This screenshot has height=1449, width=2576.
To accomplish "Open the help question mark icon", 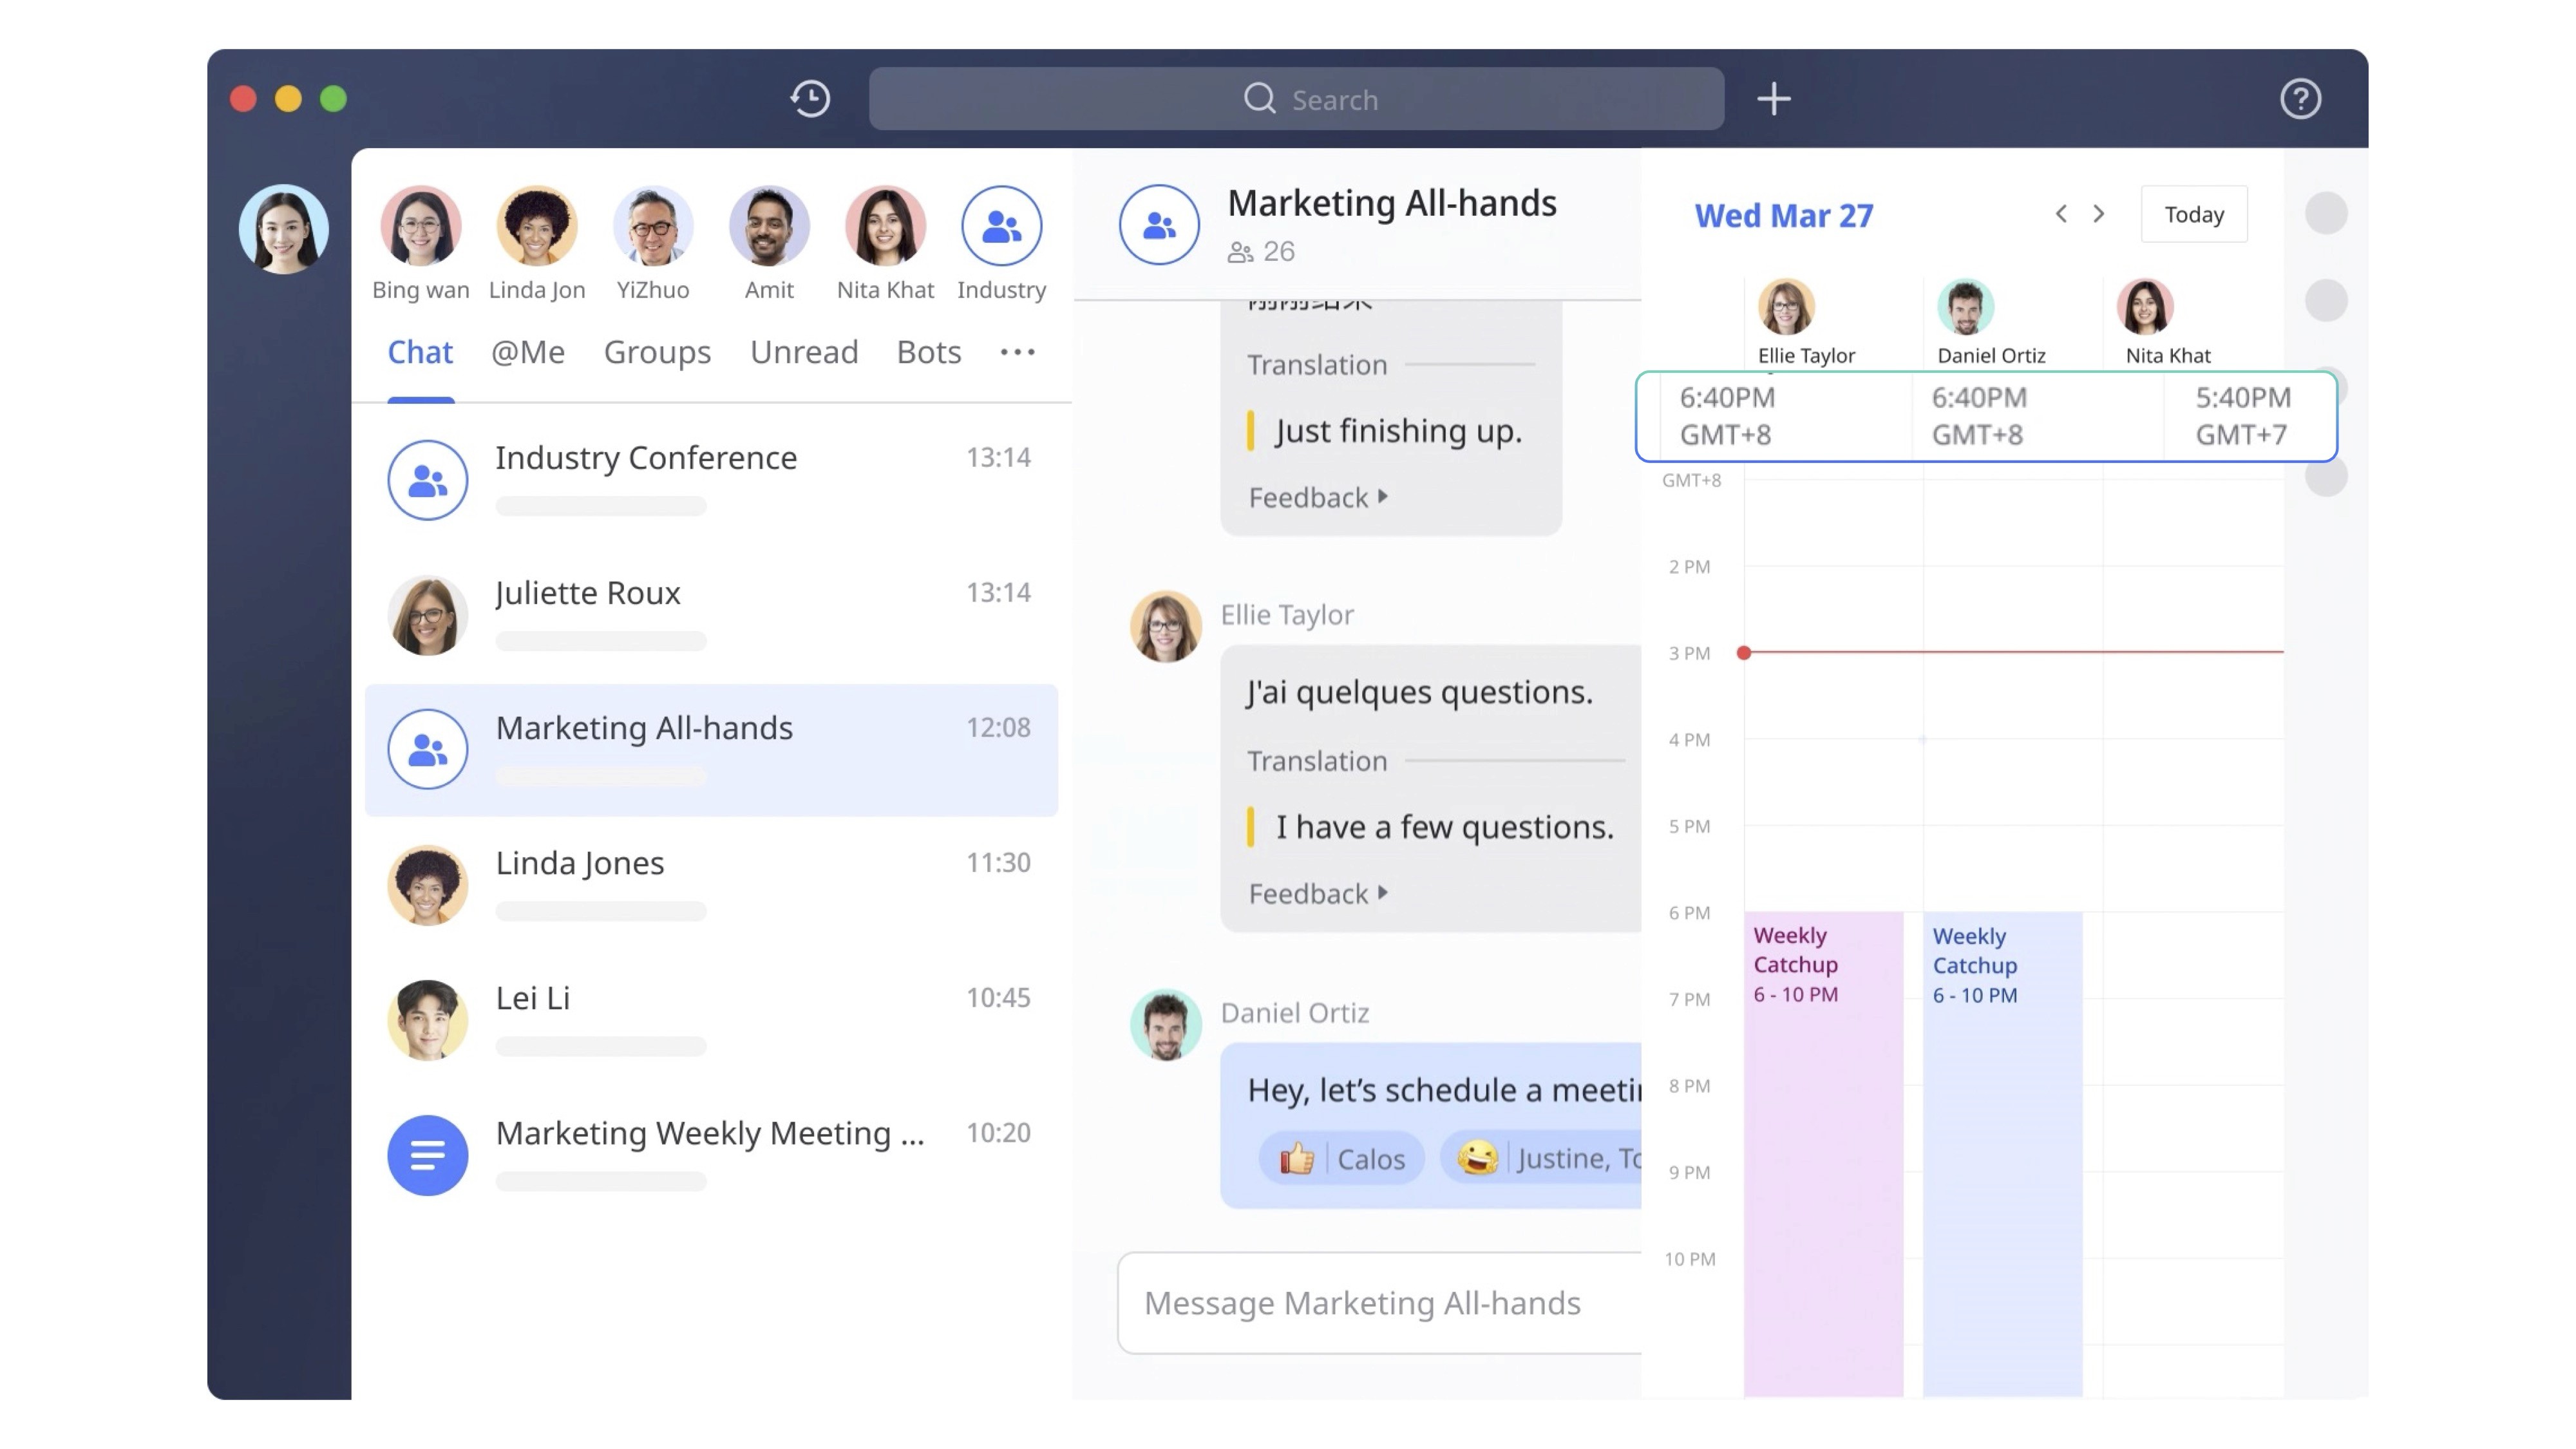I will [2300, 99].
